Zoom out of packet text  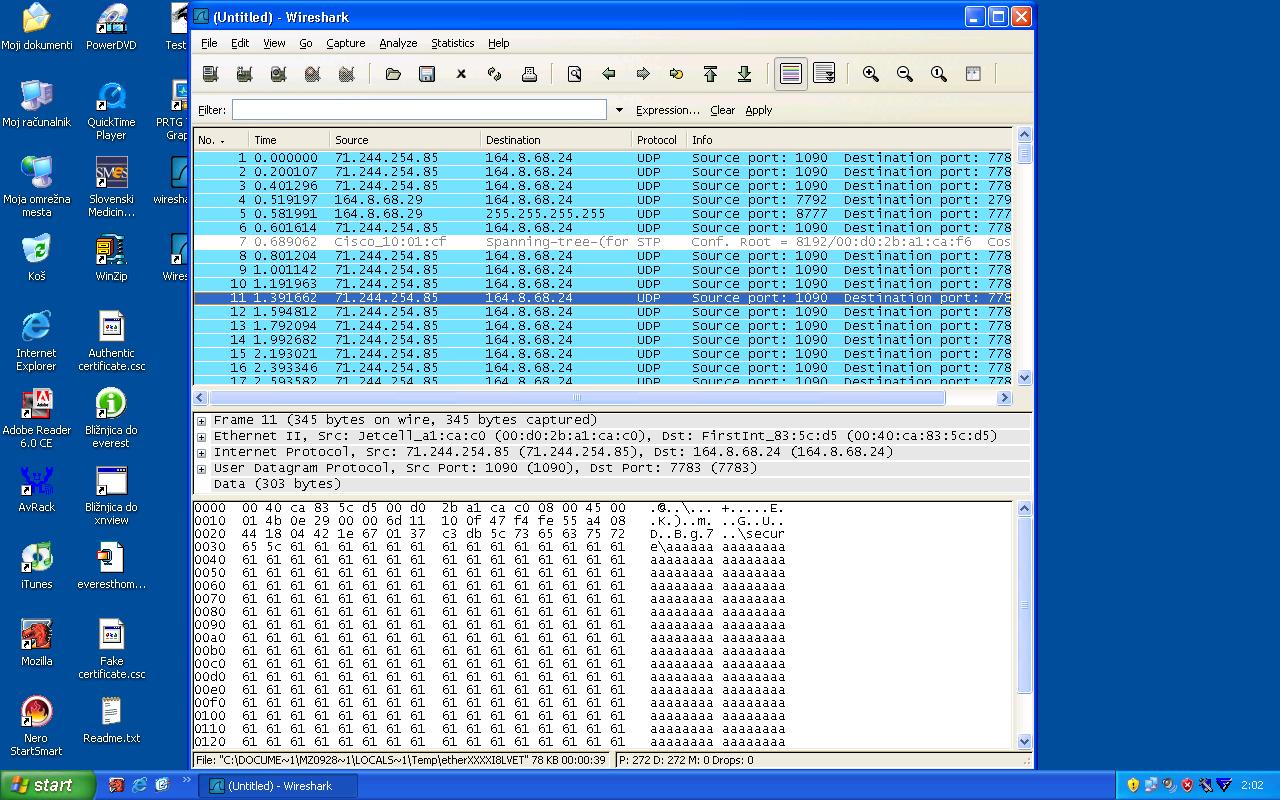pos(905,74)
